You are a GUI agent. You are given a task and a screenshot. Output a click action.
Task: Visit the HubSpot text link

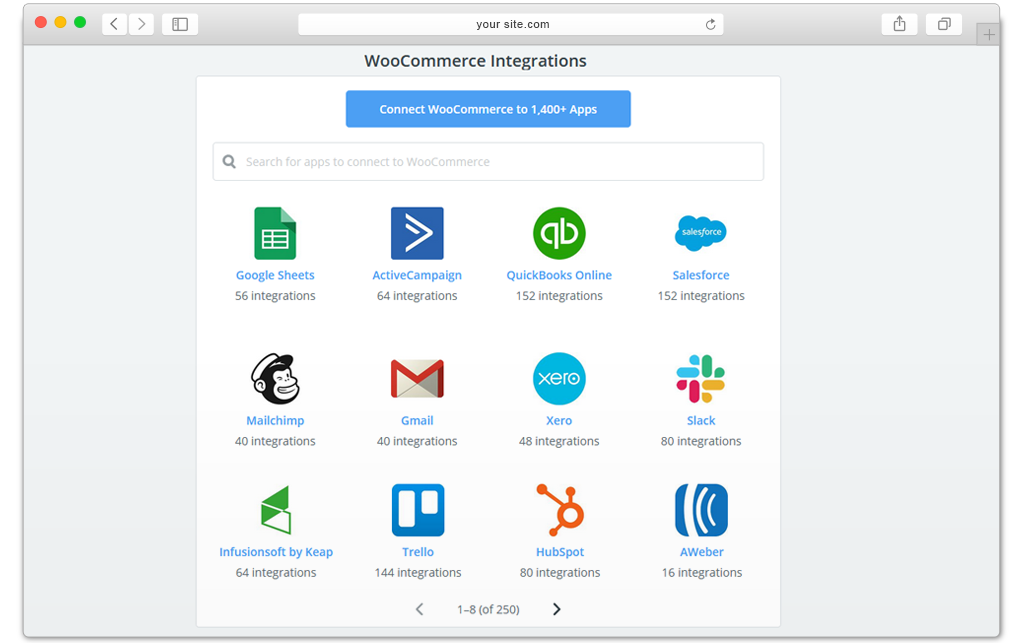(x=560, y=552)
